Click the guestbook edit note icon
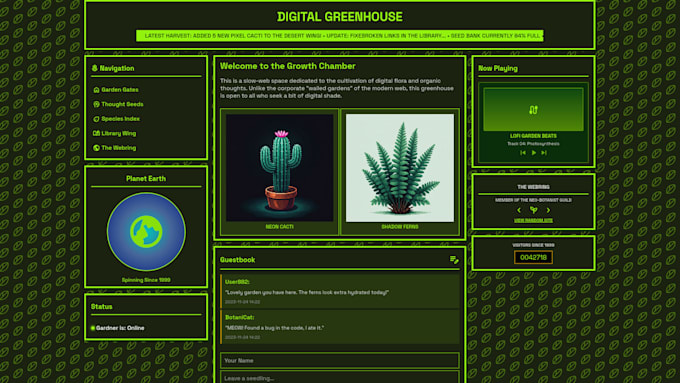 [x=454, y=259]
